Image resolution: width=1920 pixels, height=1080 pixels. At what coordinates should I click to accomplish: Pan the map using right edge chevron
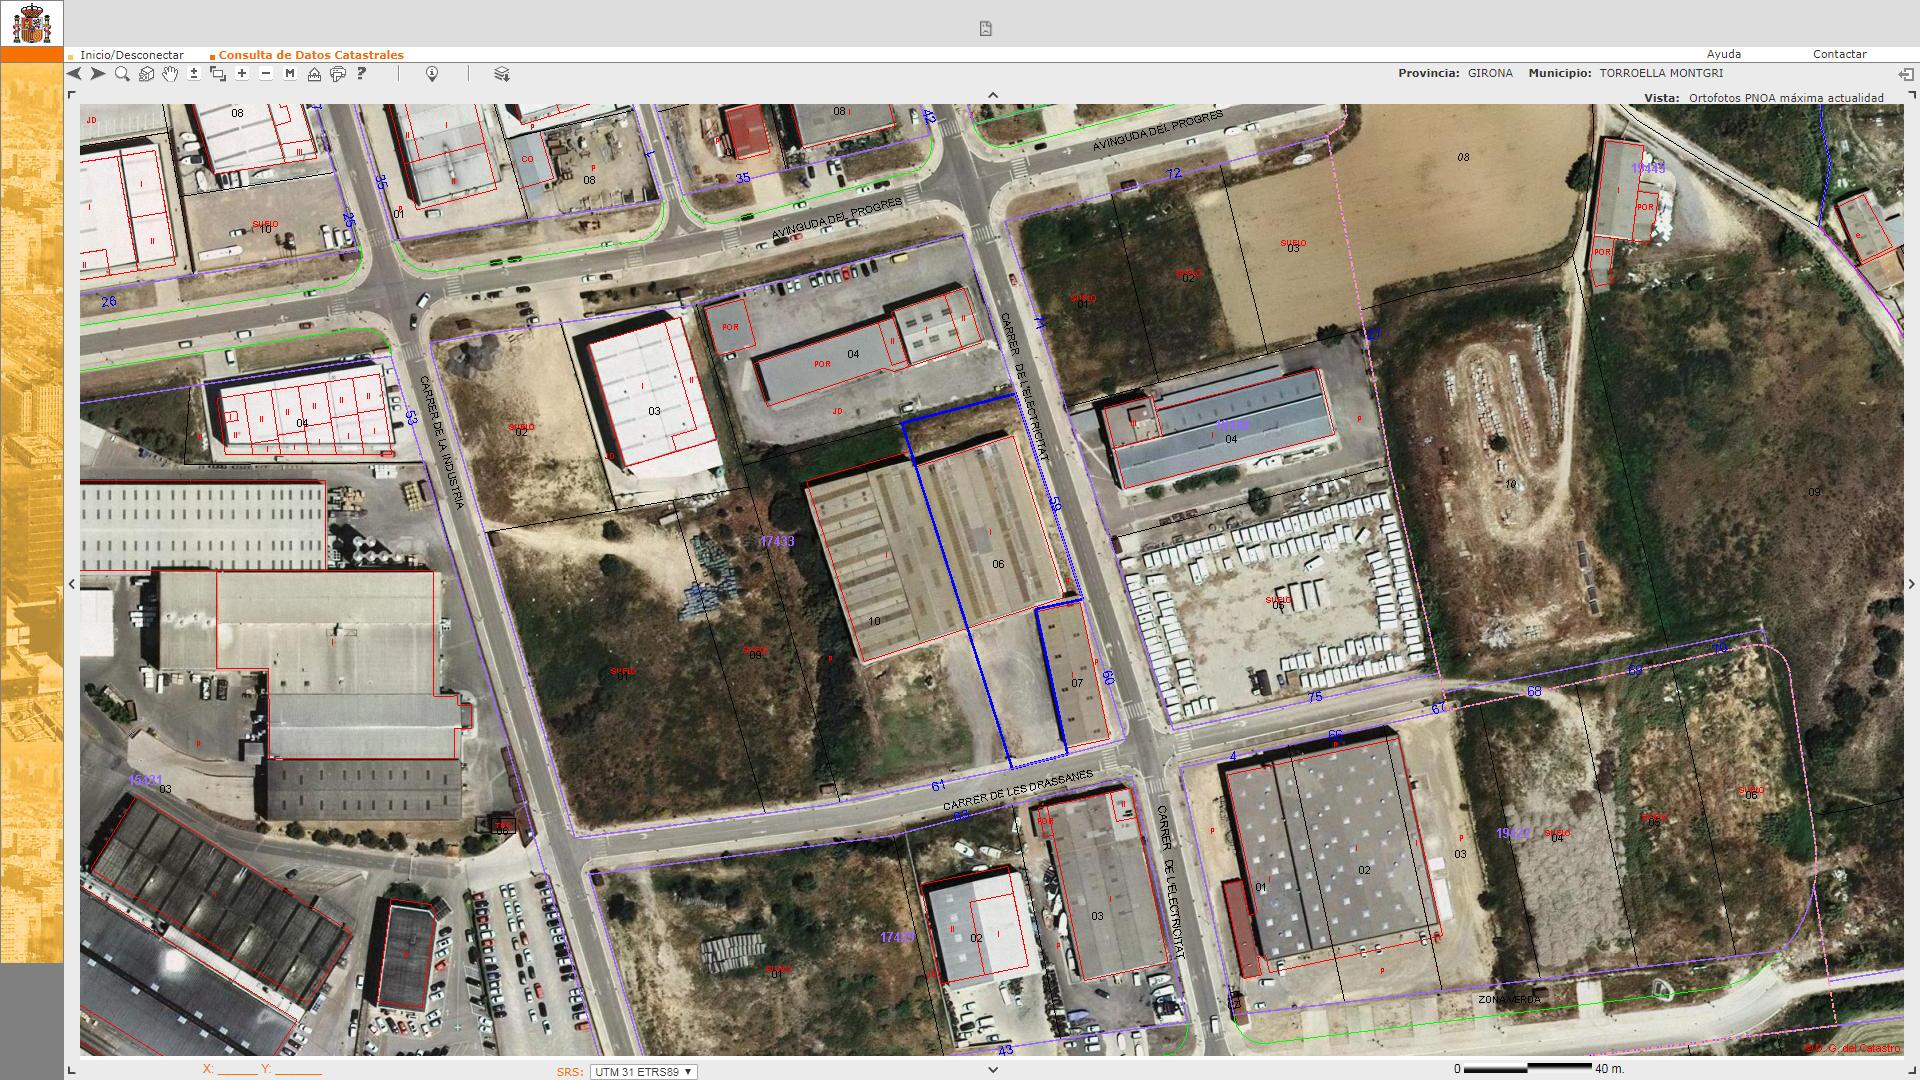(x=1911, y=584)
